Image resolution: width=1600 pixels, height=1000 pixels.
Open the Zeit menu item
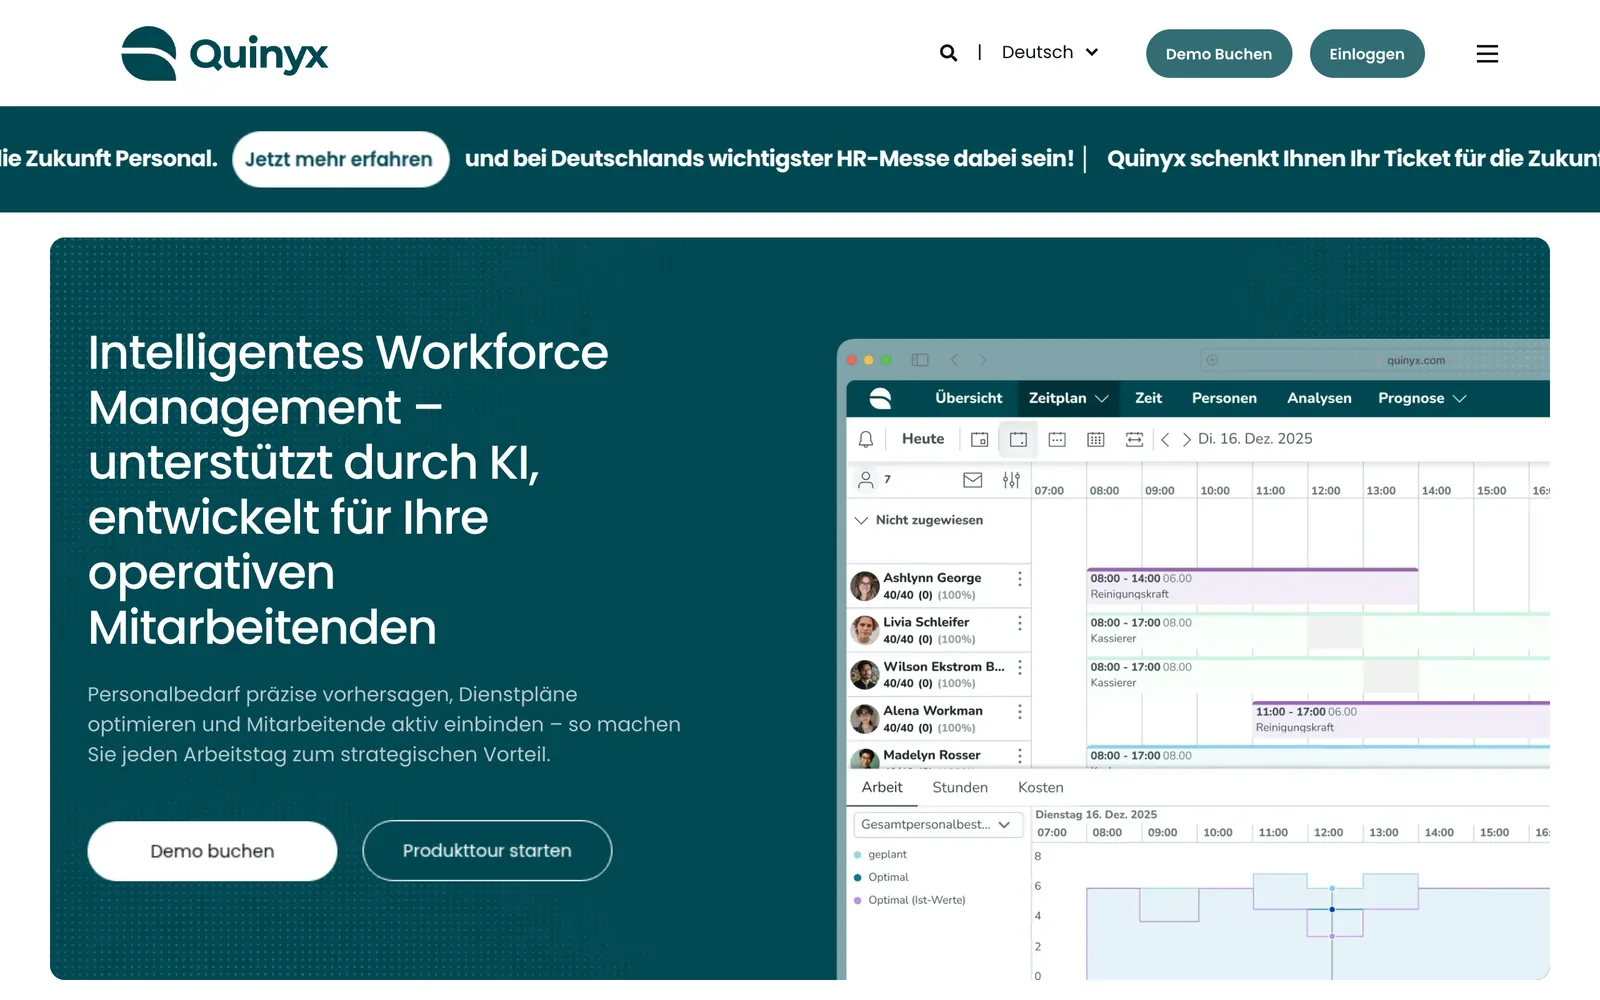pyautogui.click(x=1148, y=398)
